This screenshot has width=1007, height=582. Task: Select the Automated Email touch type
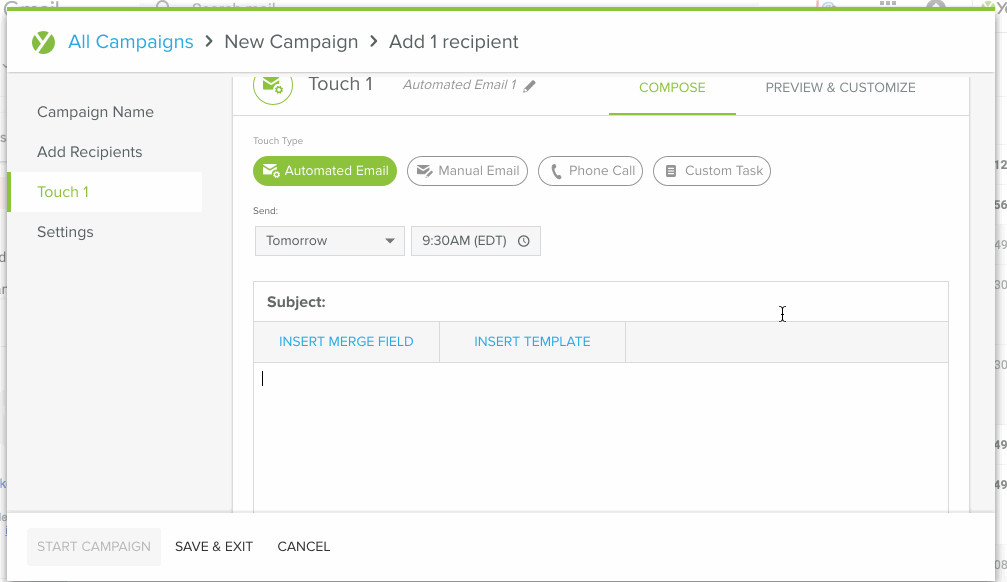click(325, 171)
